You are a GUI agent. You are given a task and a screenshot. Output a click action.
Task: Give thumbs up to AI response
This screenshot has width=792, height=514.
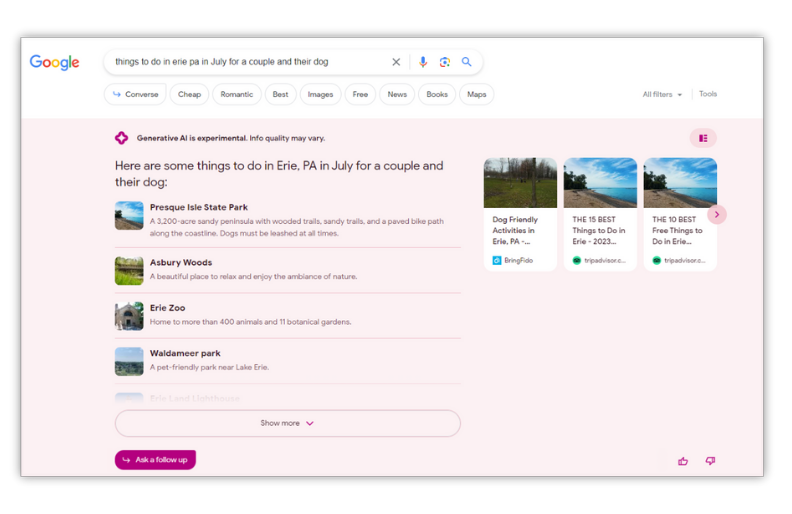[683, 461]
